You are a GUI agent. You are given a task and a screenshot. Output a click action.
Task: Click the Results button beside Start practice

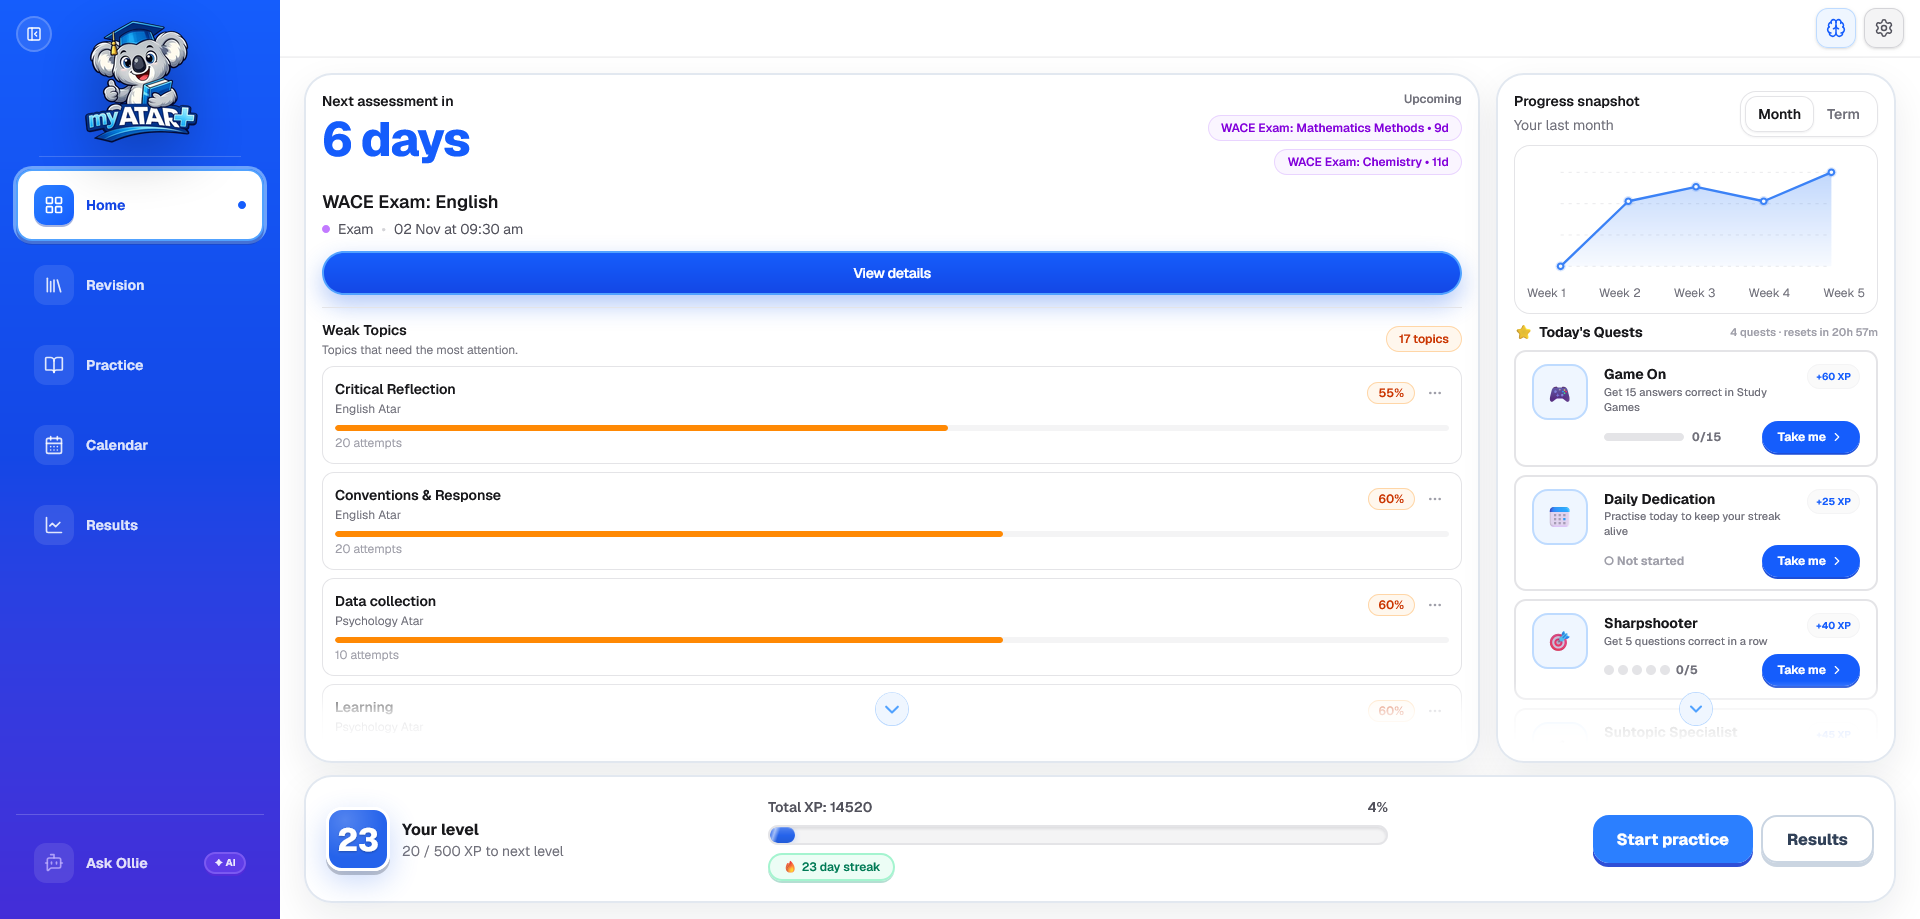tap(1817, 840)
